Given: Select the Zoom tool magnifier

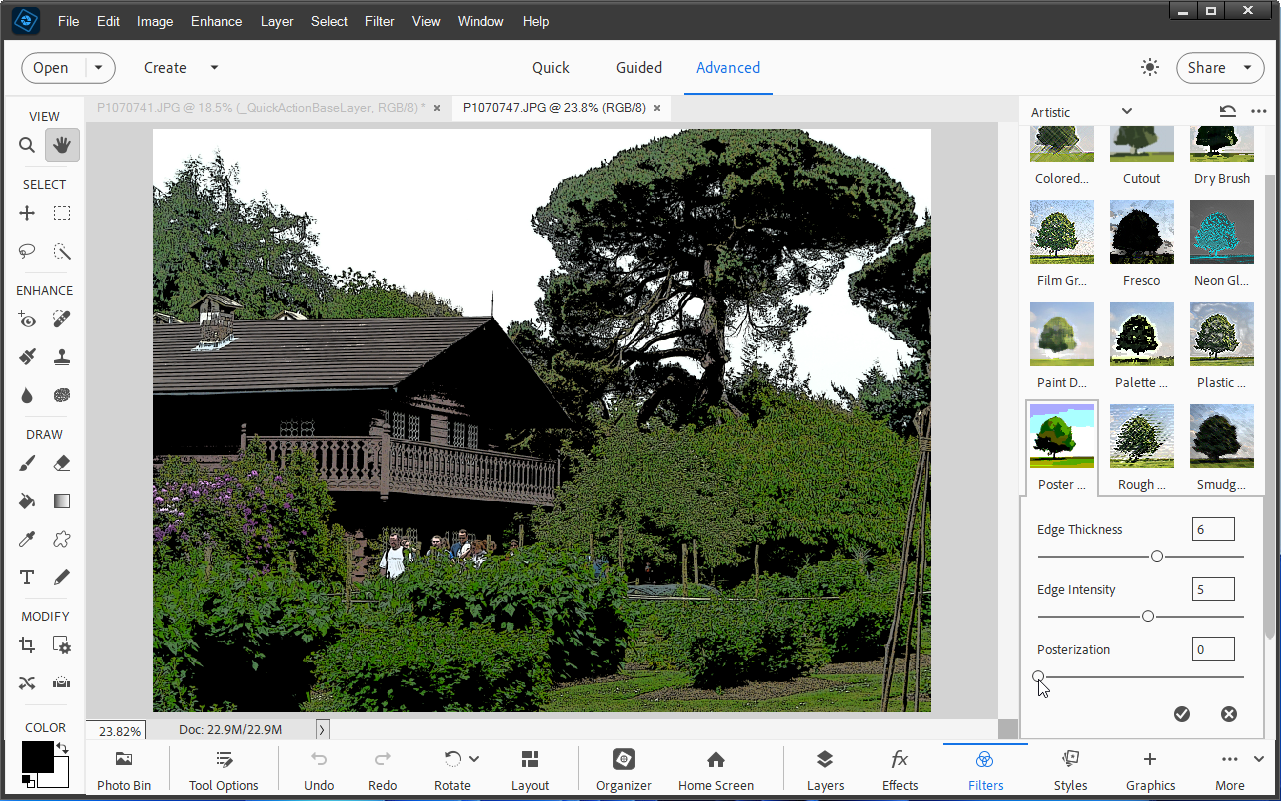Looking at the screenshot, I should click(27, 146).
